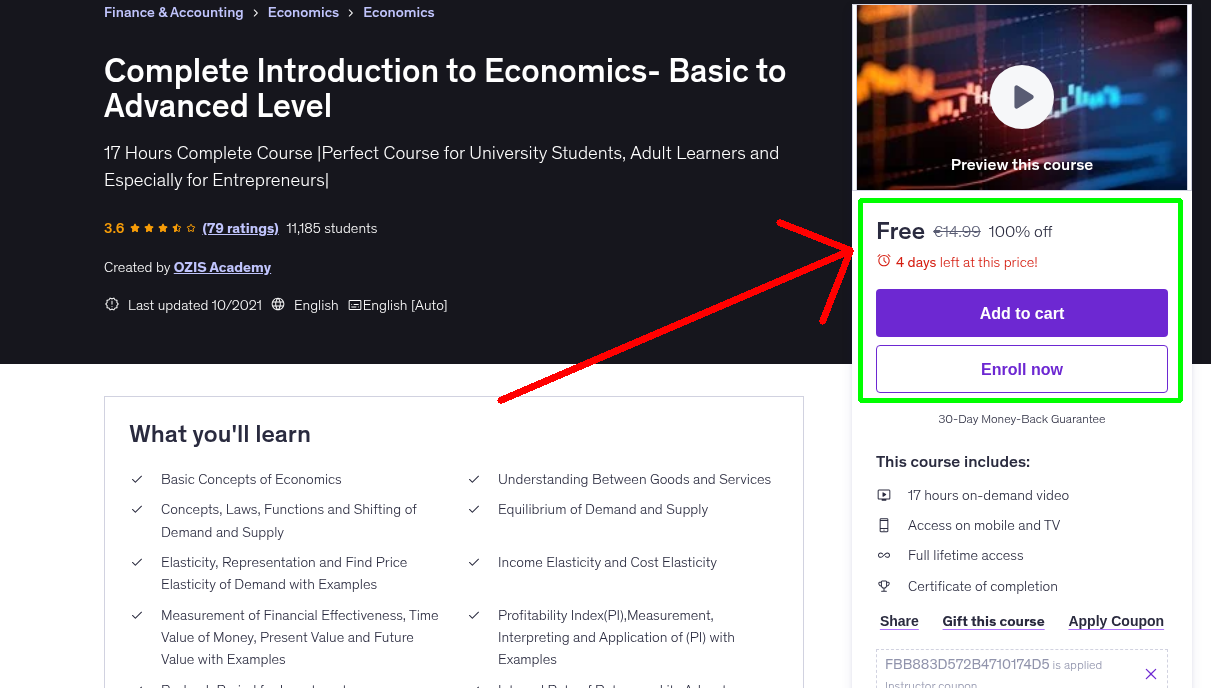Select Apply Coupon
Screen dimensions: 1211x688
pos(1115,621)
